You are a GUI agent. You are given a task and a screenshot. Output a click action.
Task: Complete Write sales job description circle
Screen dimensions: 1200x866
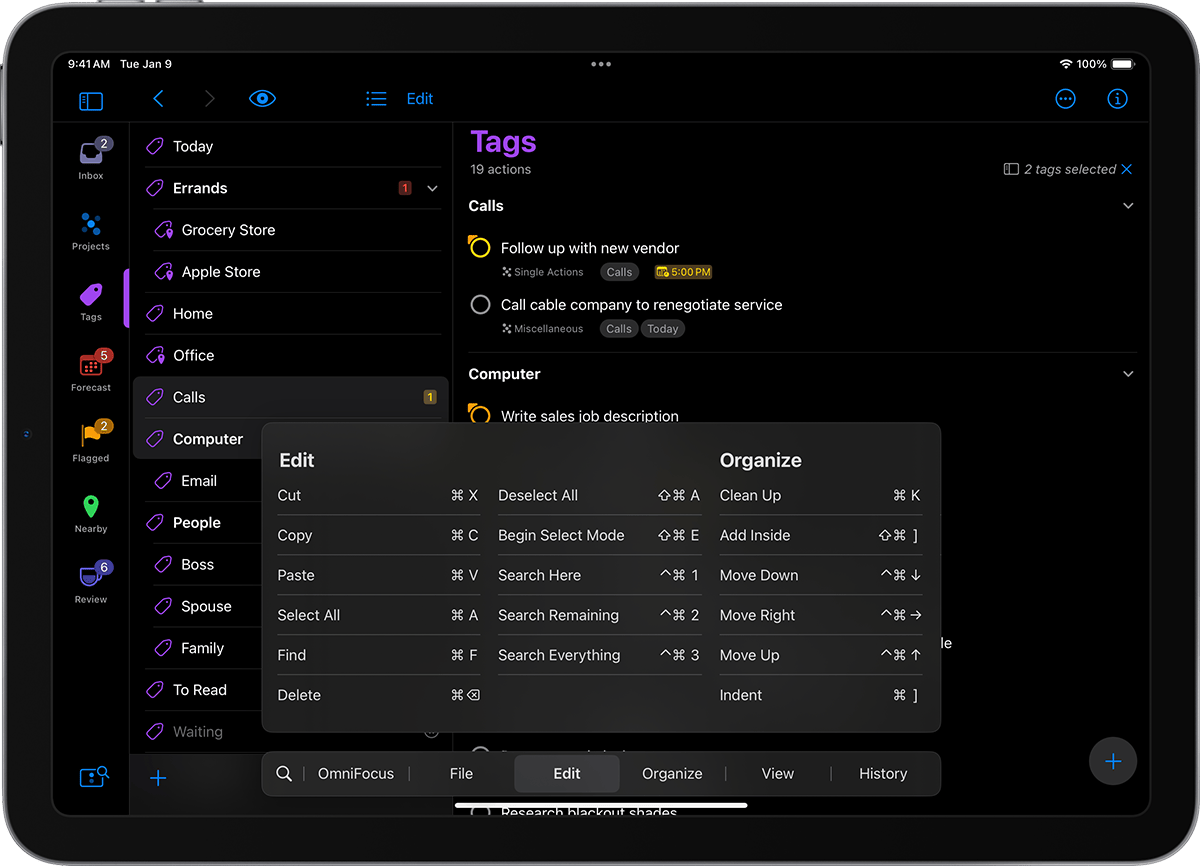click(480, 414)
